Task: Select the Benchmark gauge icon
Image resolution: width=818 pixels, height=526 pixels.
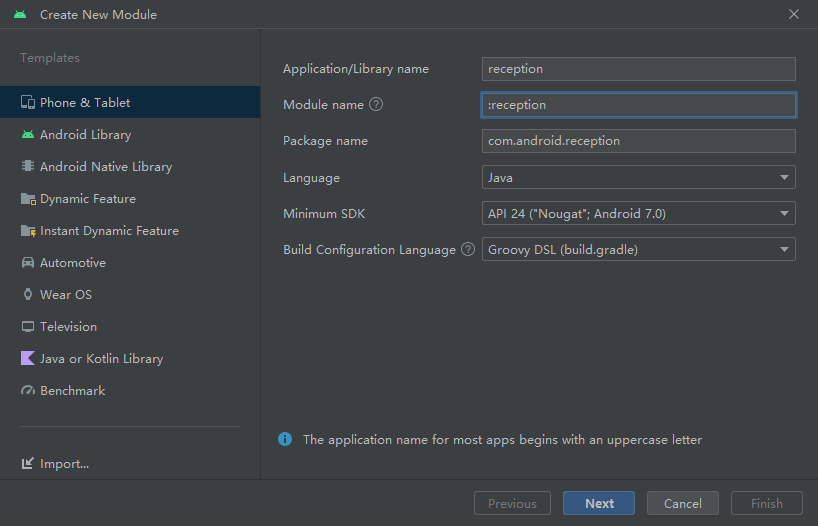Action: (x=28, y=391)
